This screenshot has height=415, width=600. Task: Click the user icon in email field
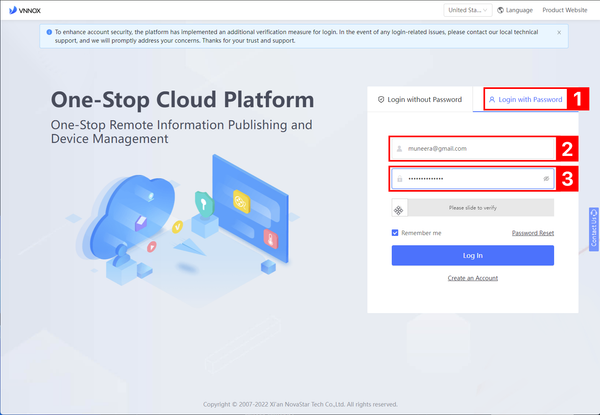tap(400, 148)
